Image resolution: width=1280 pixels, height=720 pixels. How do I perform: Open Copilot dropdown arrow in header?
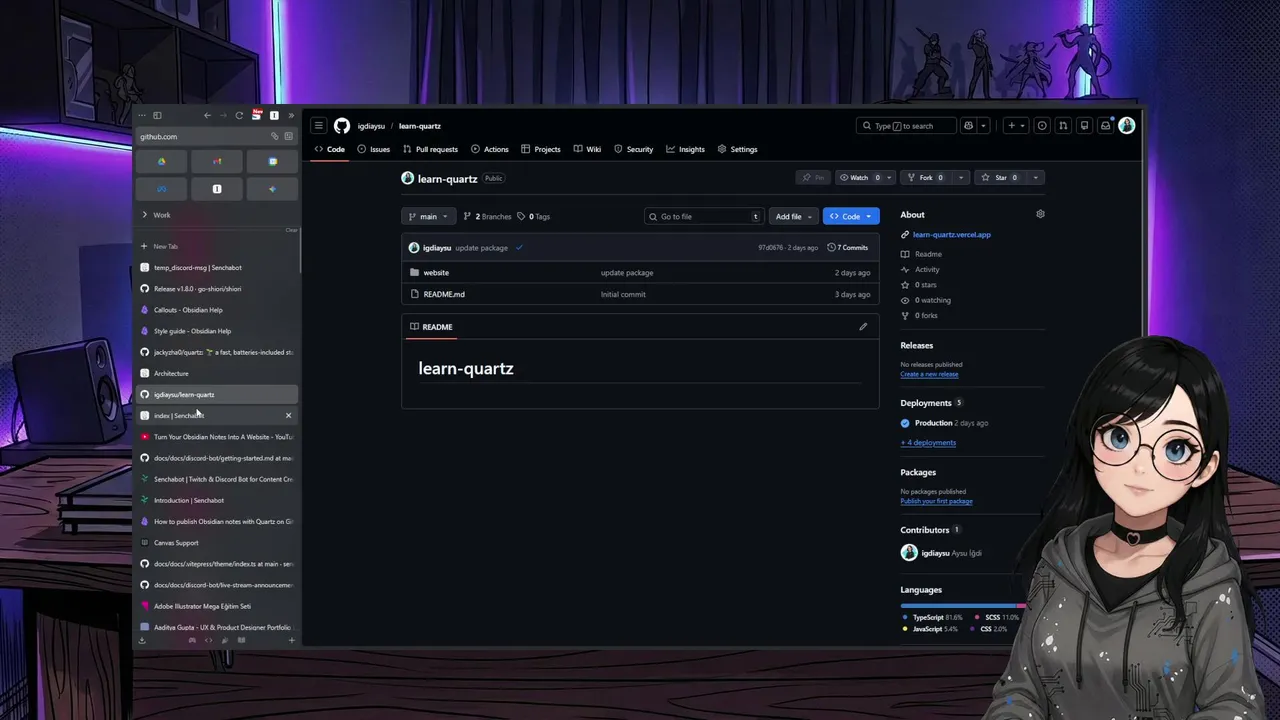pyautogui.click(x=985, y=126)
